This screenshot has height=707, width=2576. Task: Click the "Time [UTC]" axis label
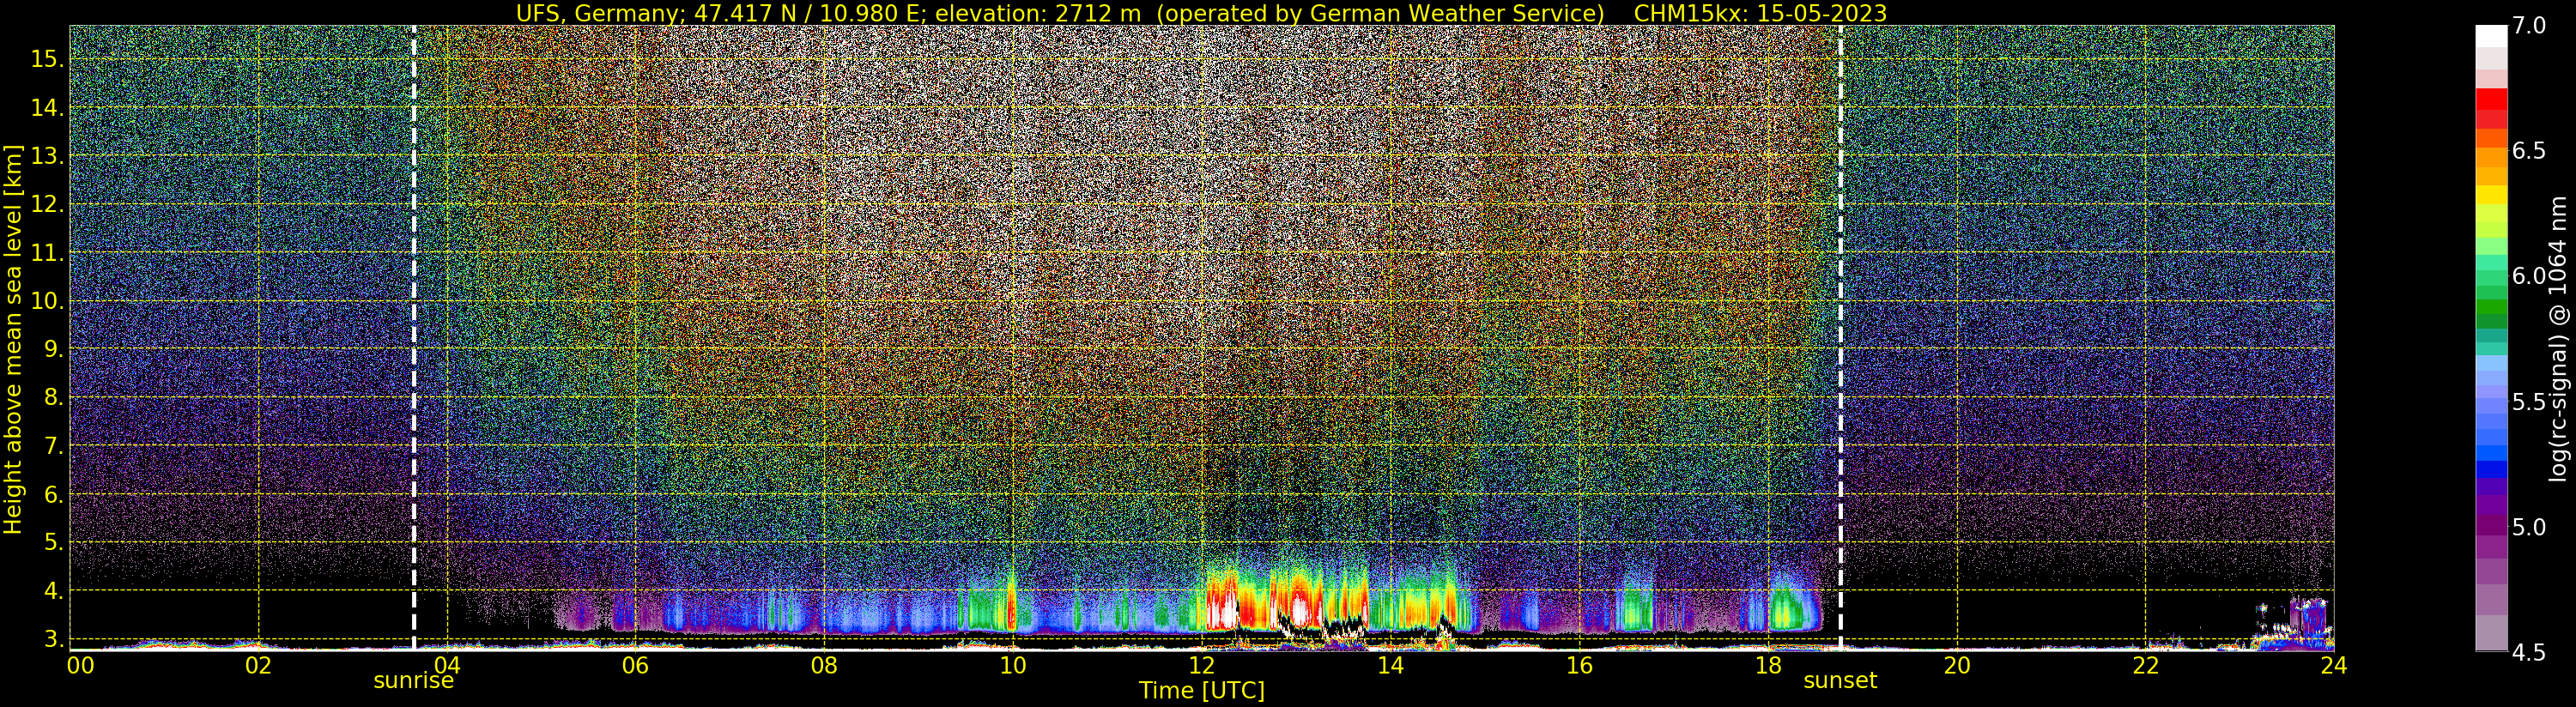(x=1202, y=691)
